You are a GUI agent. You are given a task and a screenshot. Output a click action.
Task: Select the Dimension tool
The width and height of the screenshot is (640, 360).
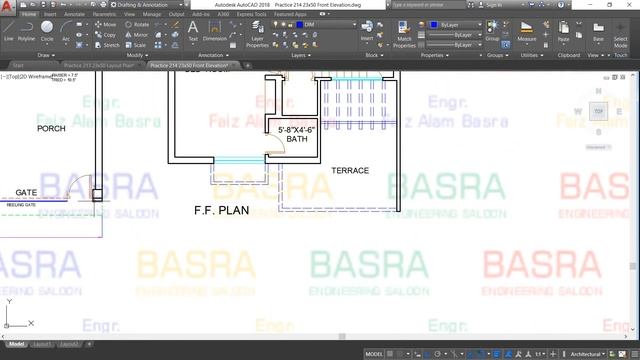pyautogui.click(x=215, y=31)
